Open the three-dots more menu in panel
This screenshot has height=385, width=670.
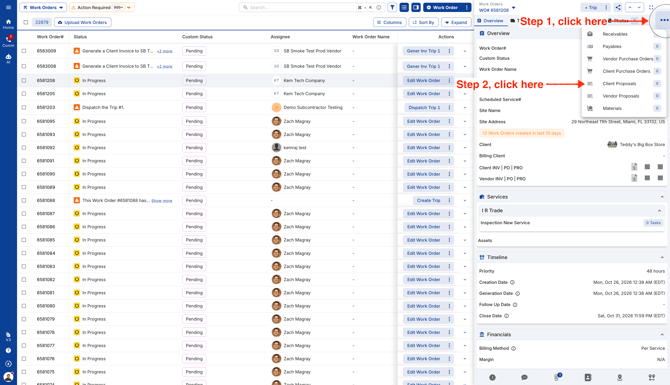(x=664, y=20)
